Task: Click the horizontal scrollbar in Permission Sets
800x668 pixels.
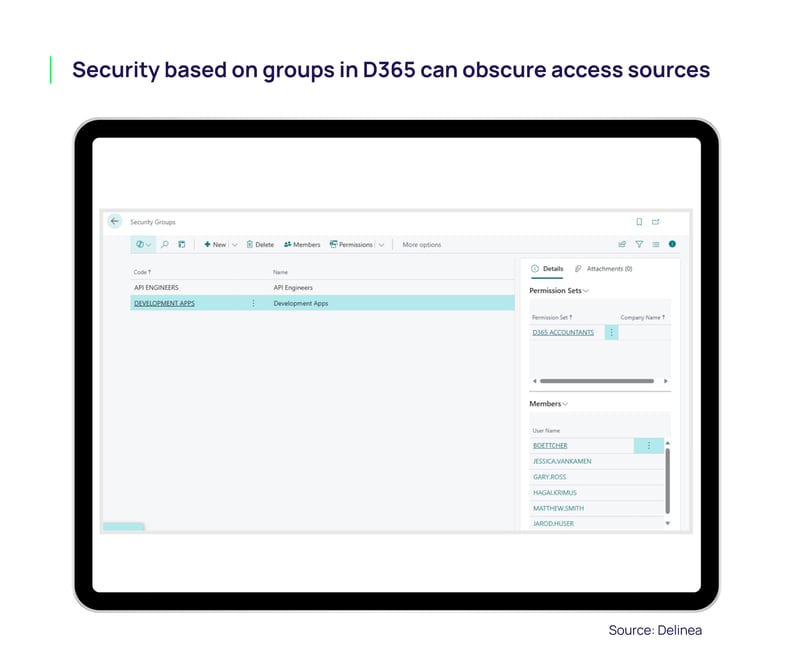Action: click(597, 381)
